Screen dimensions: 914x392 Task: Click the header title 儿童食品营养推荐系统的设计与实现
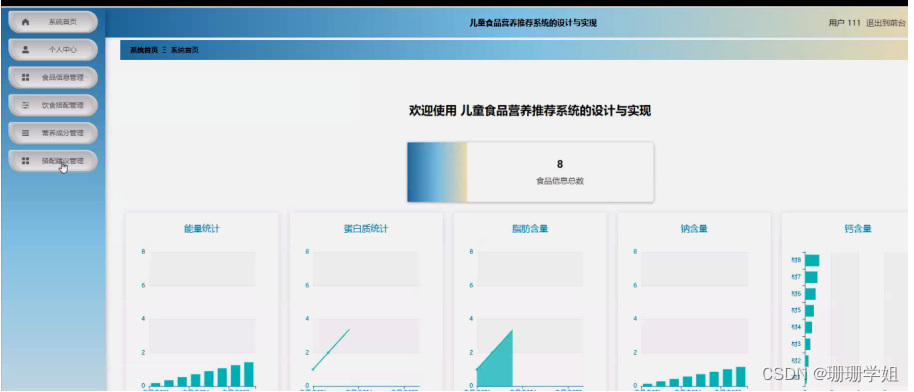(x=533, y=23)
